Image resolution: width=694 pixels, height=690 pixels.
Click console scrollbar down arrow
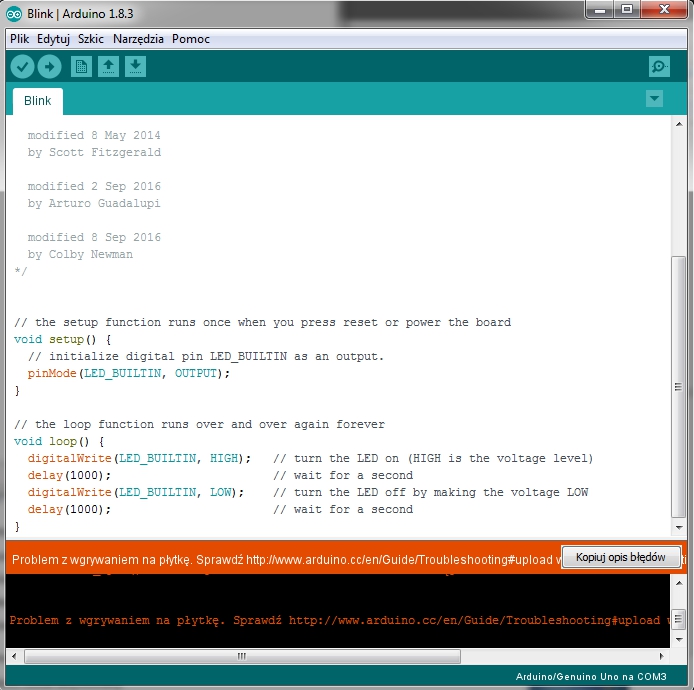pyautogui.click(x=679, y=640)
